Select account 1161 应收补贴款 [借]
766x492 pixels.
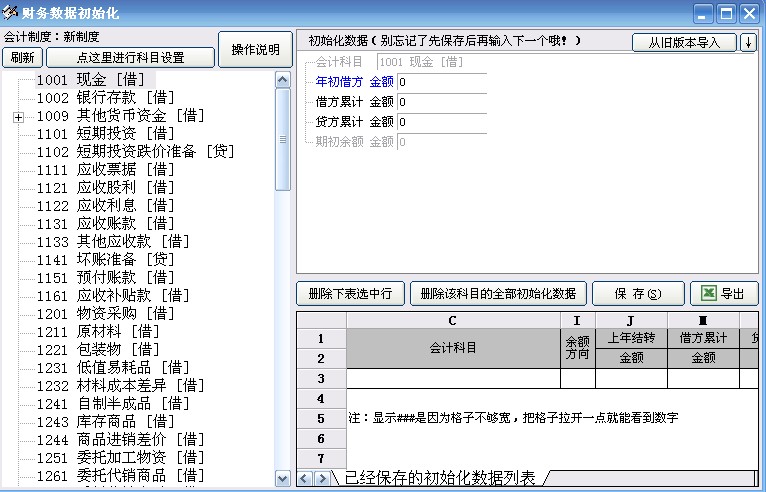tap(113, 296)
